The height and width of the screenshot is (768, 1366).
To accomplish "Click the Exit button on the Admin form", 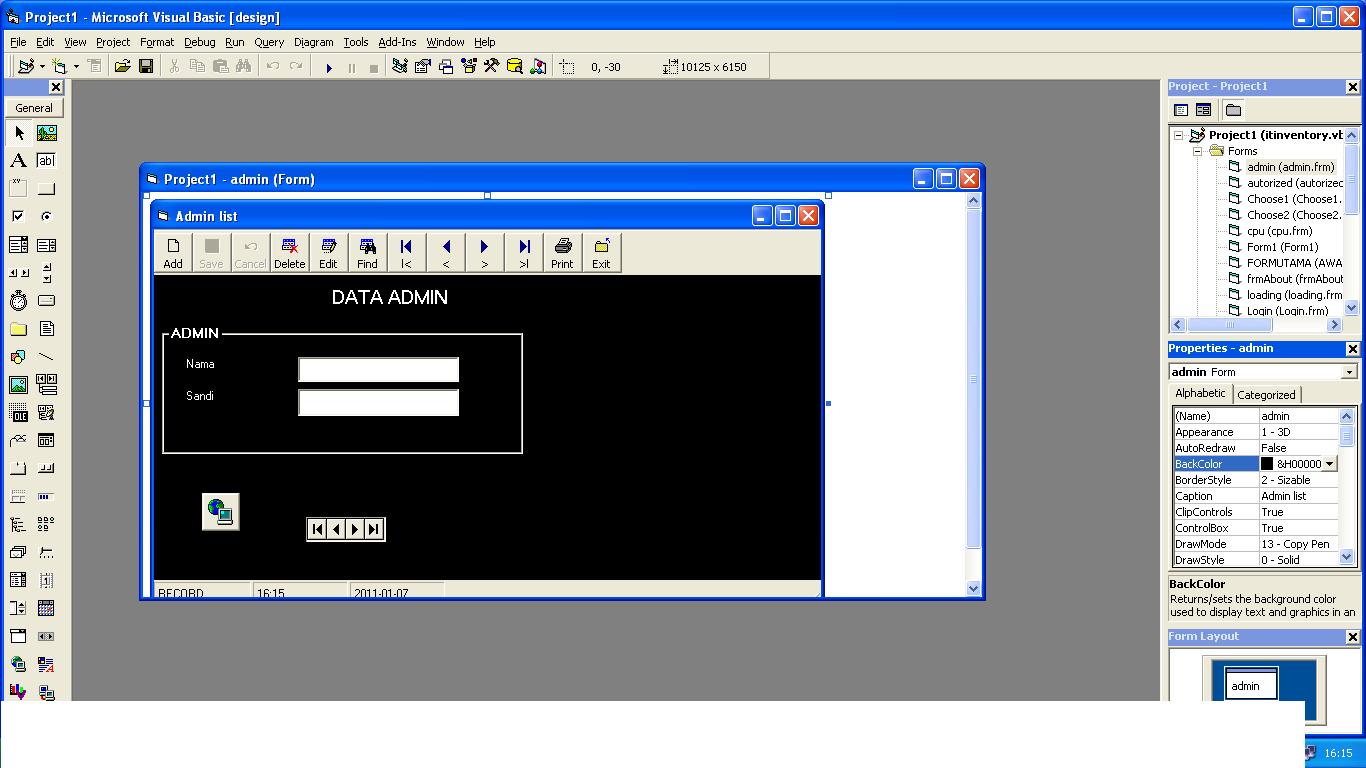I will (601, 251).
